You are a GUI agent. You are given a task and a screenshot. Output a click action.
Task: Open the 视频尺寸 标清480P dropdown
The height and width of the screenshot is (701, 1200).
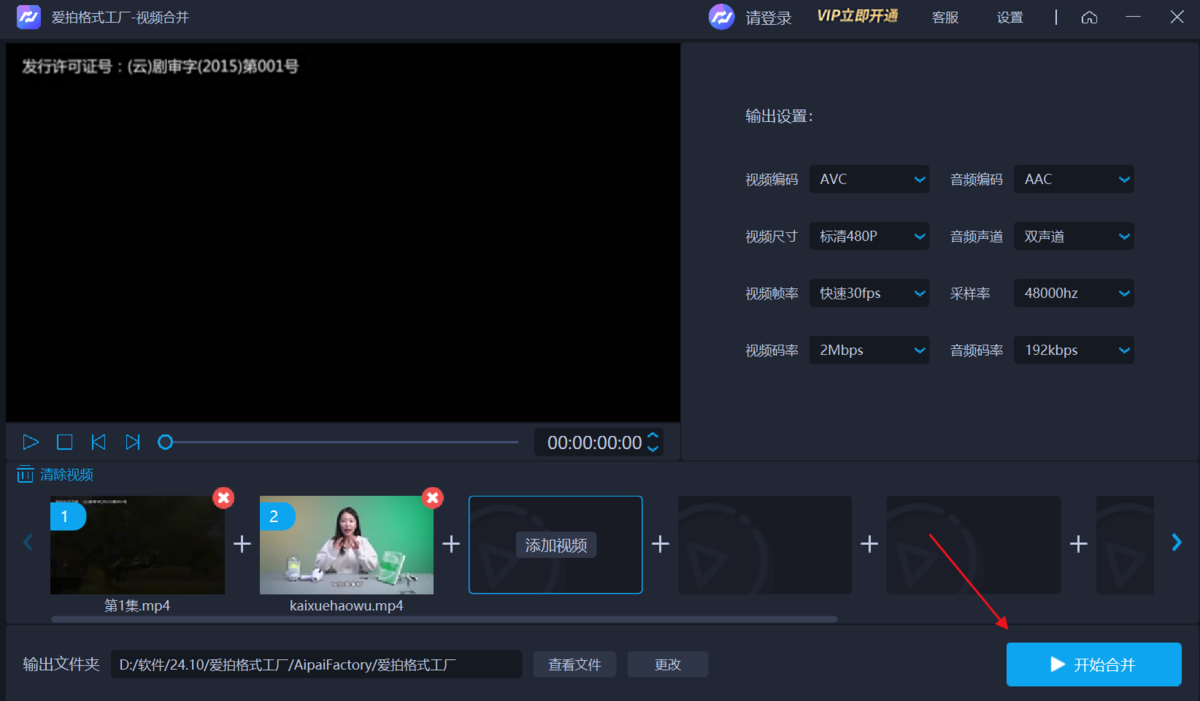[868, 235]
